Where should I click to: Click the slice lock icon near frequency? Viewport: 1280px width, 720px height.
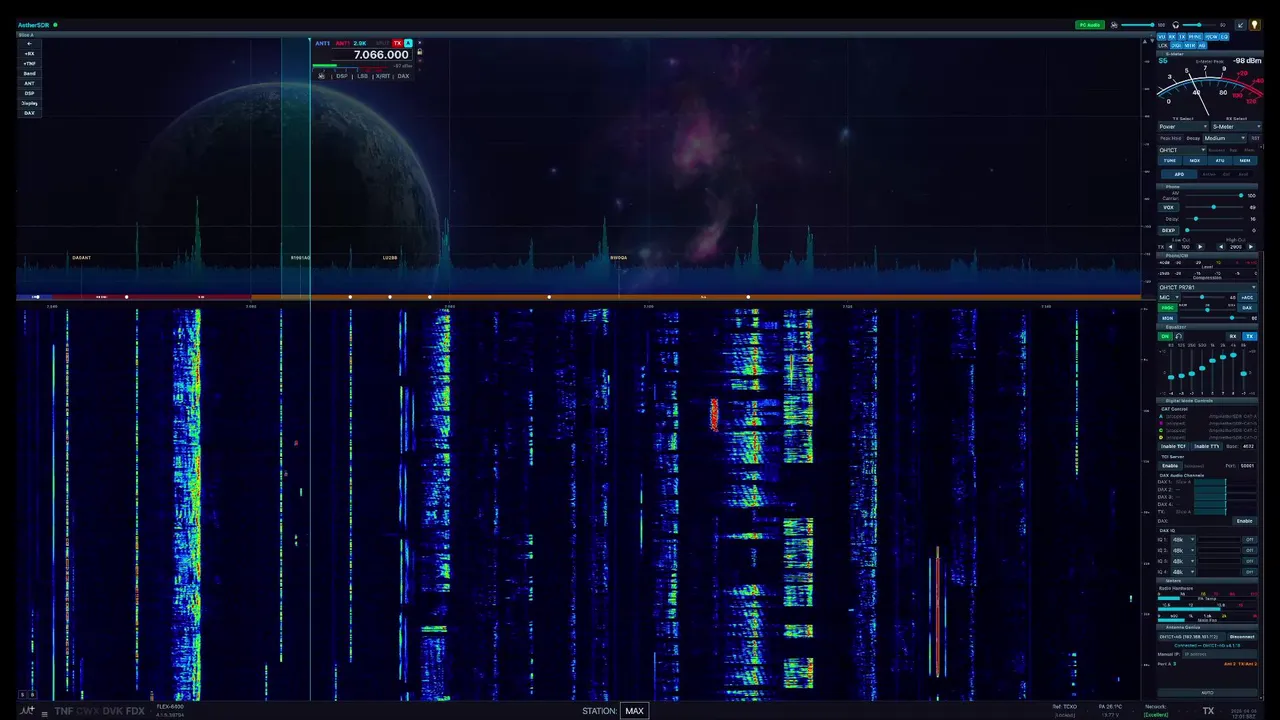click(x=420, y=52)
